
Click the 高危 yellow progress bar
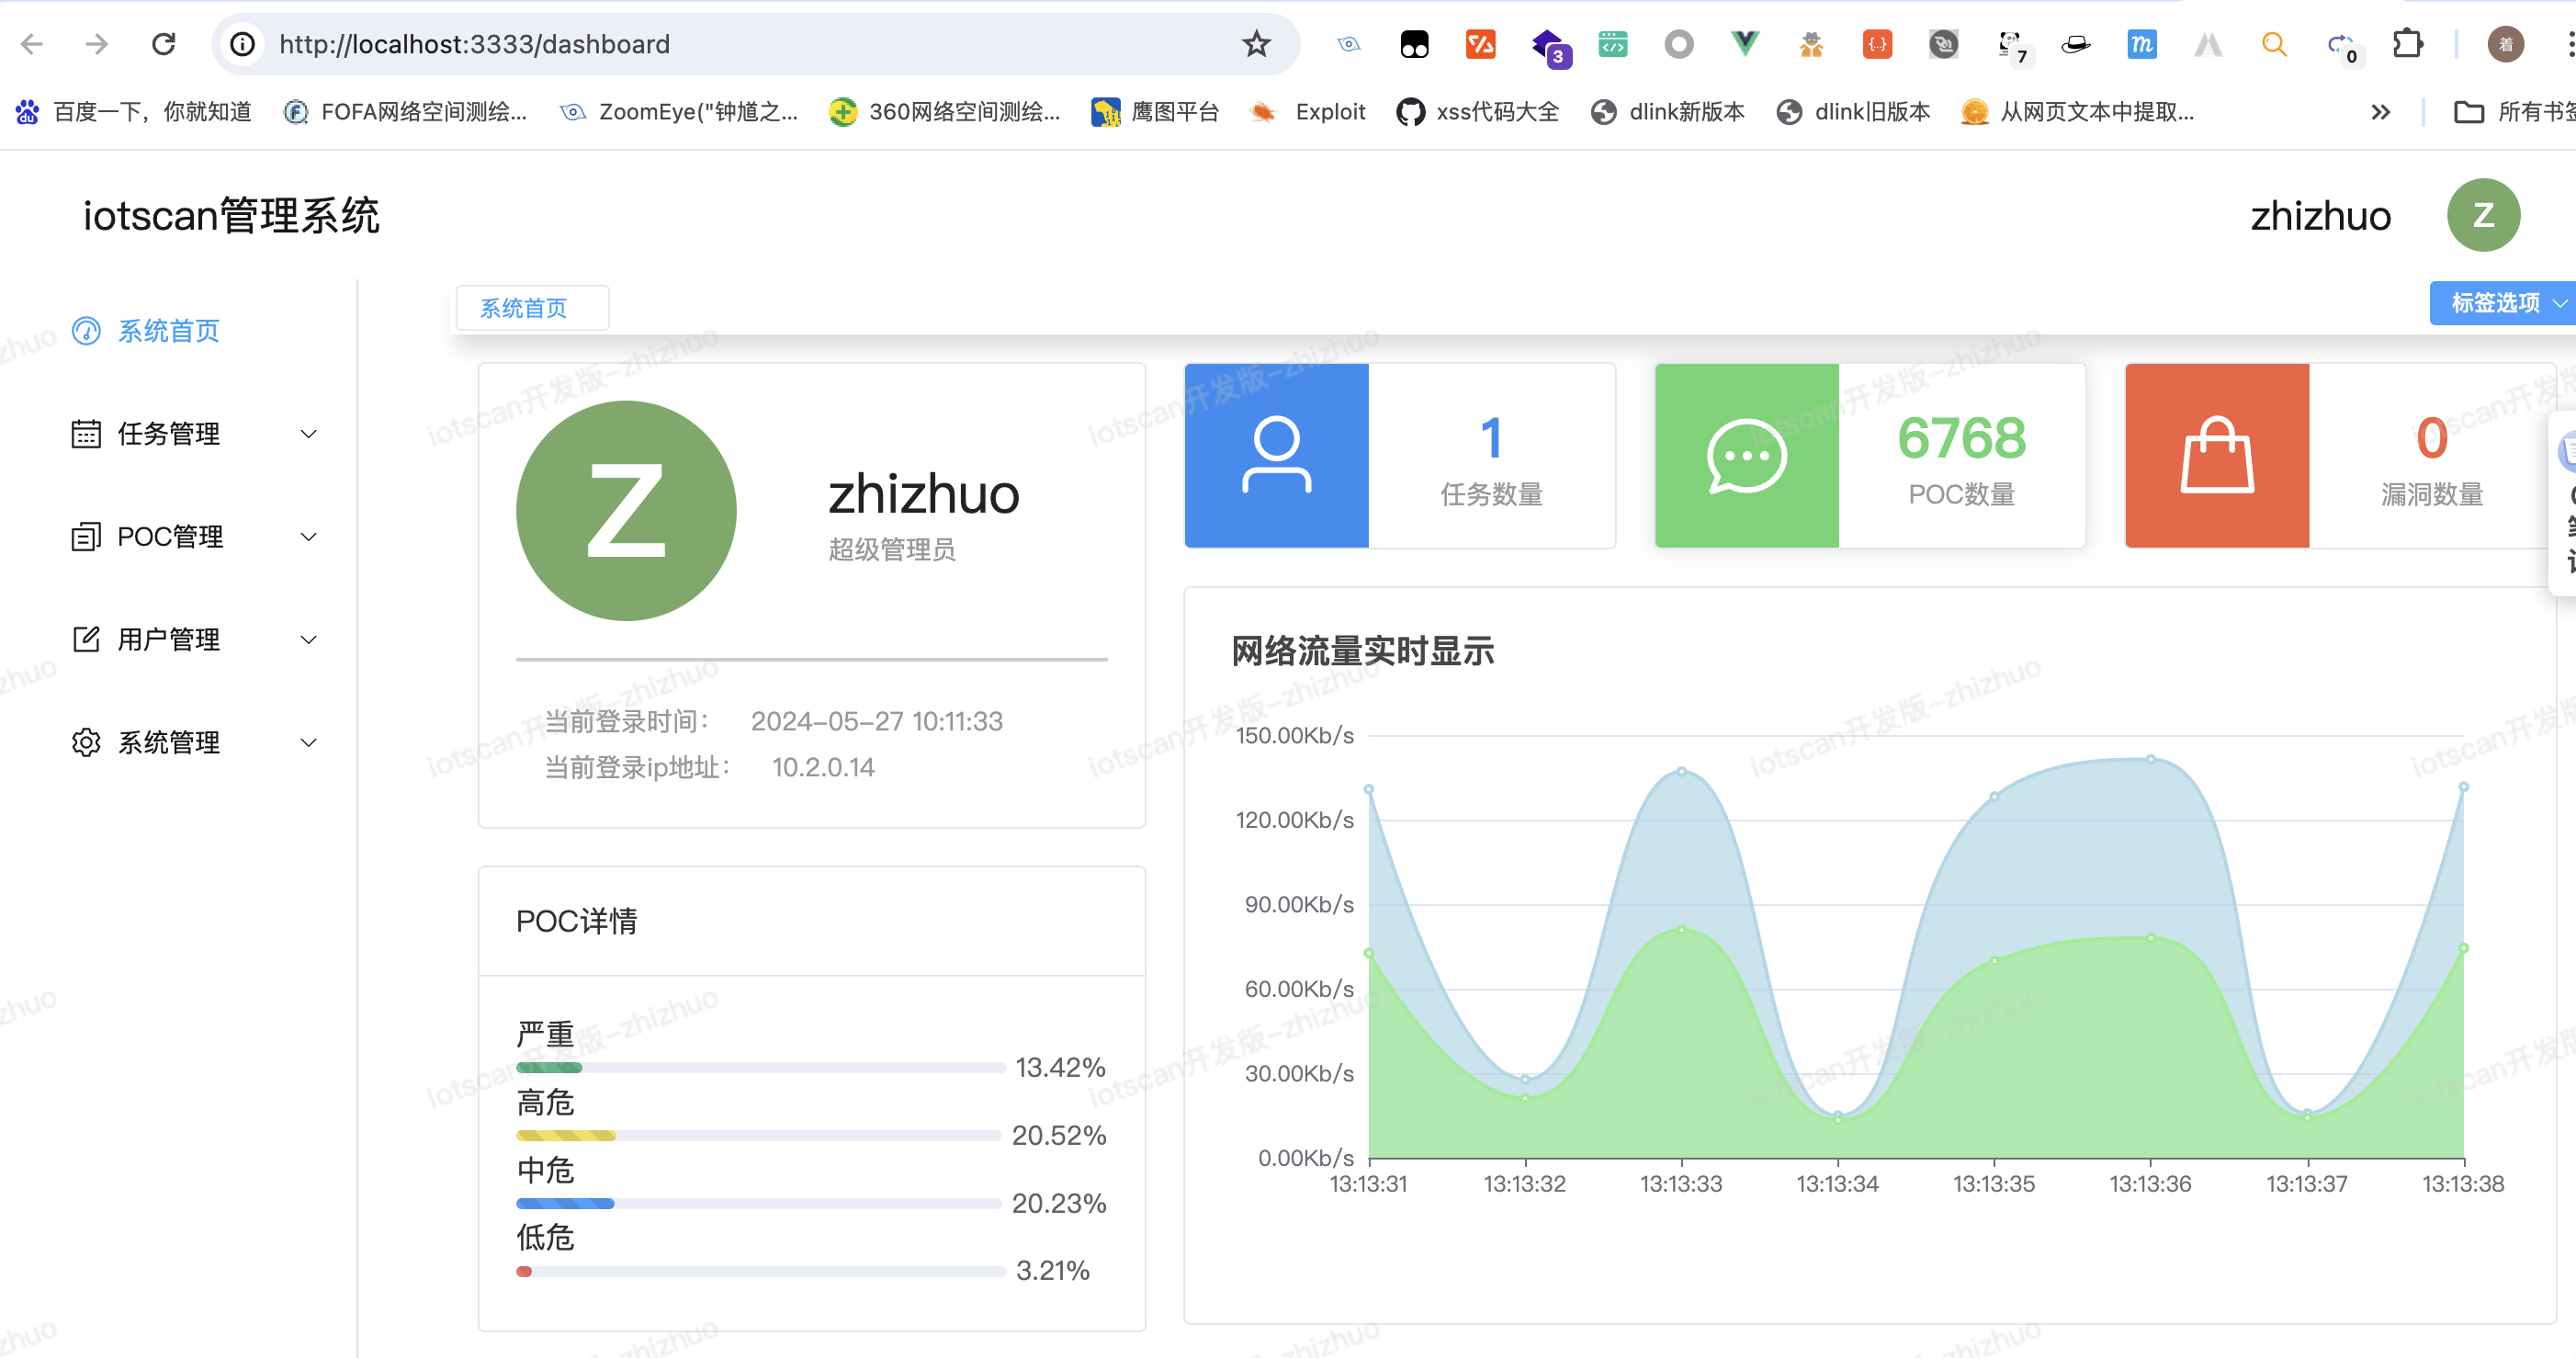pos(566,1135)
